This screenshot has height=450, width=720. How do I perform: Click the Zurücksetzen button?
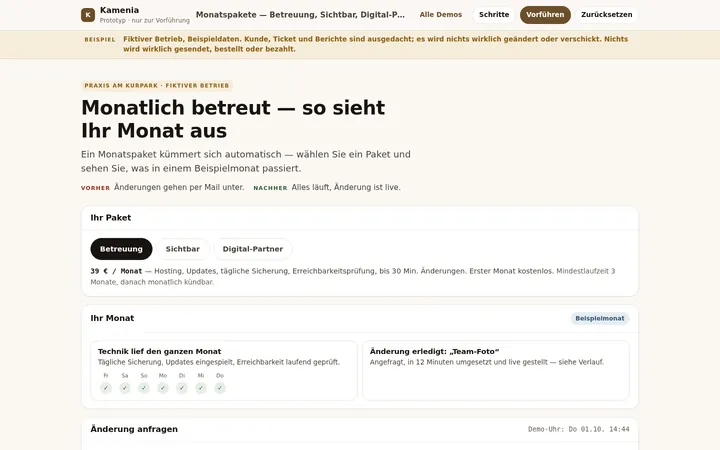[x=607, y=15]
